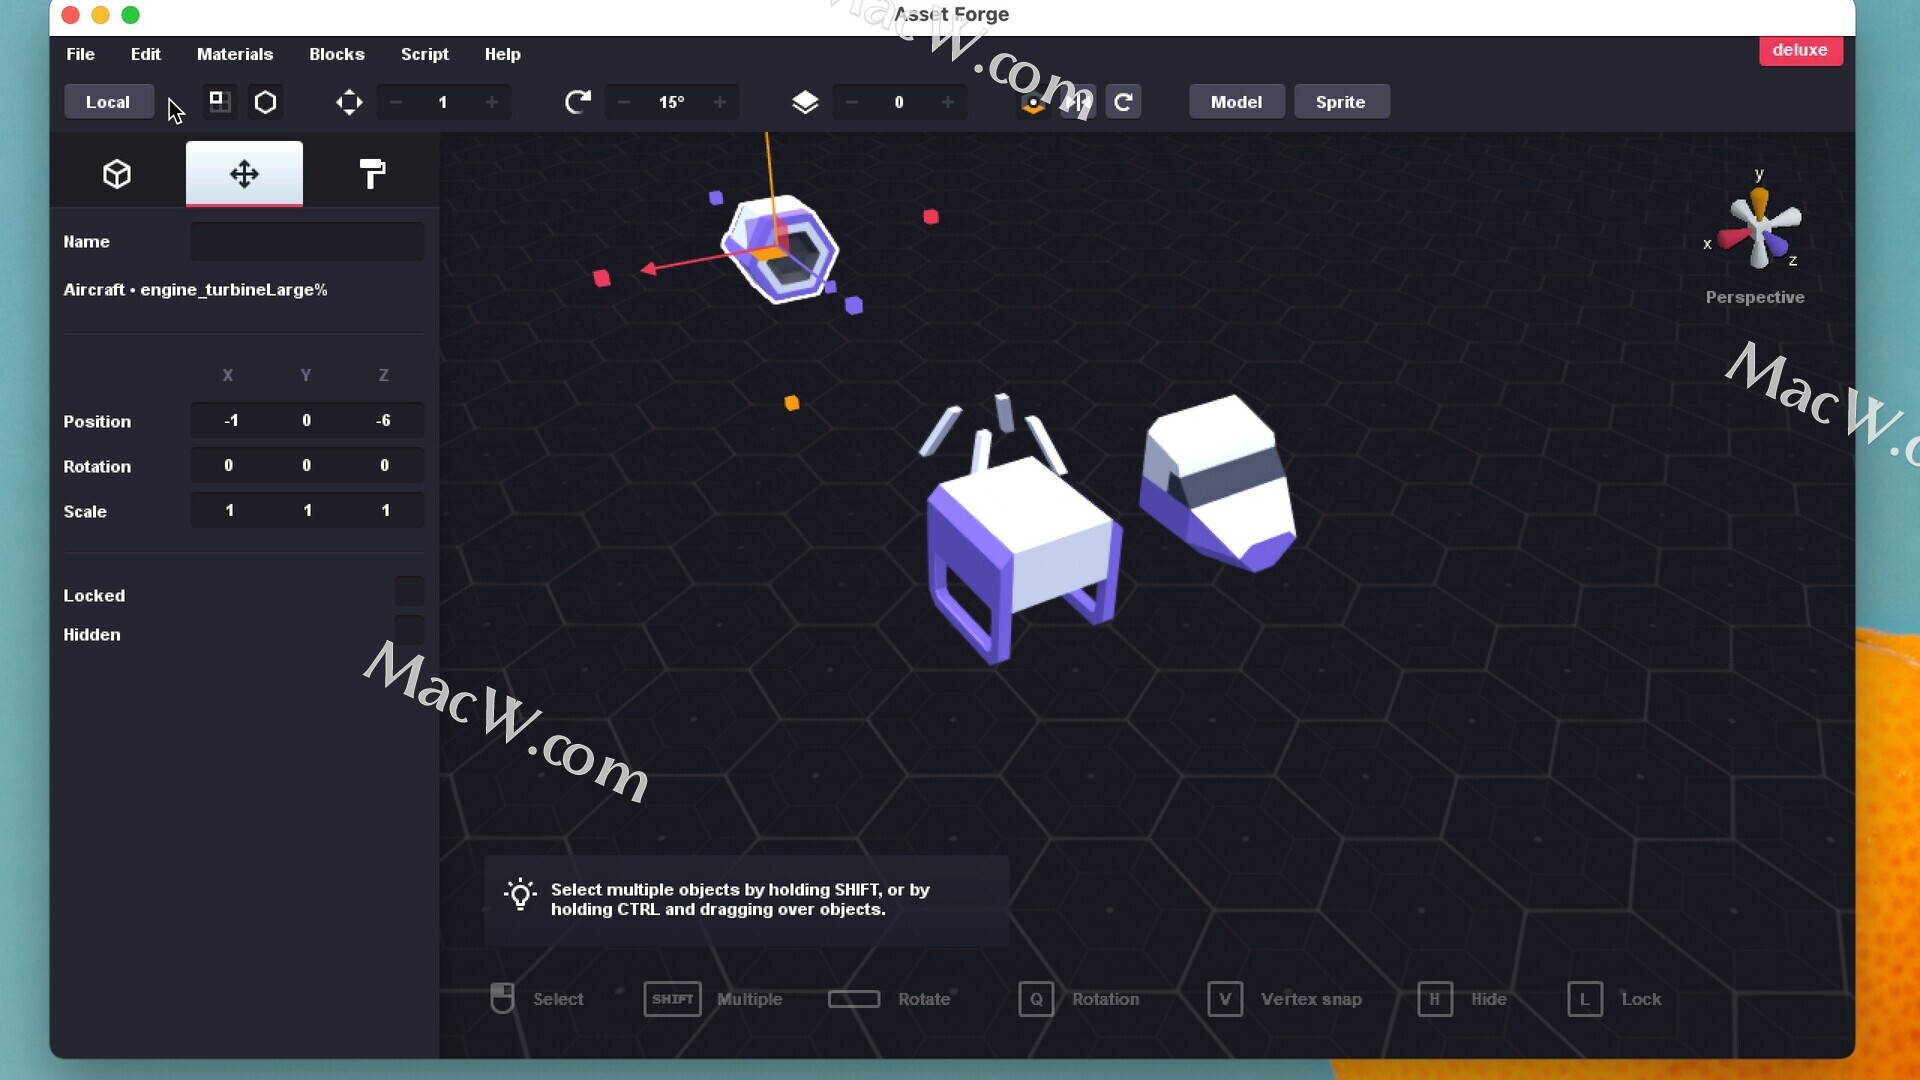1920x1080 pixels.
Task: Click the hexagon grid icon in toolbar
Action: coord(265,102)
